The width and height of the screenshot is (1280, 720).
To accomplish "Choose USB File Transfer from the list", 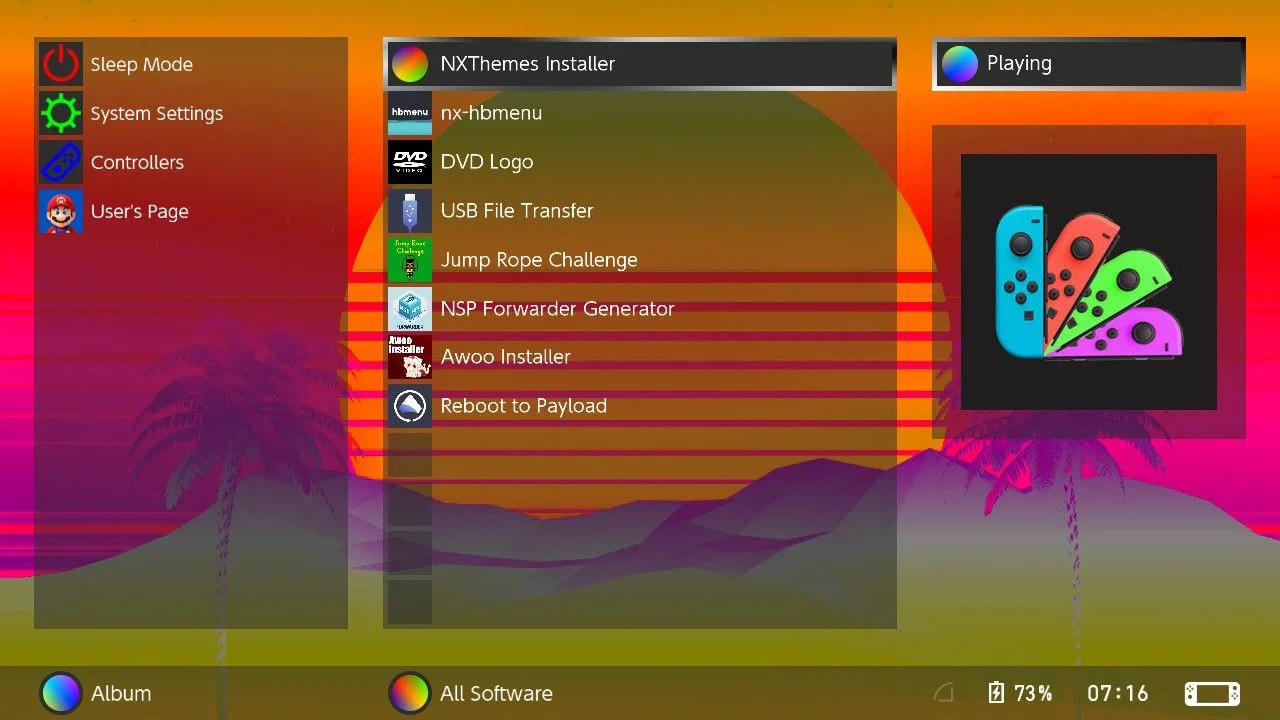I will [x=517, y=211].
